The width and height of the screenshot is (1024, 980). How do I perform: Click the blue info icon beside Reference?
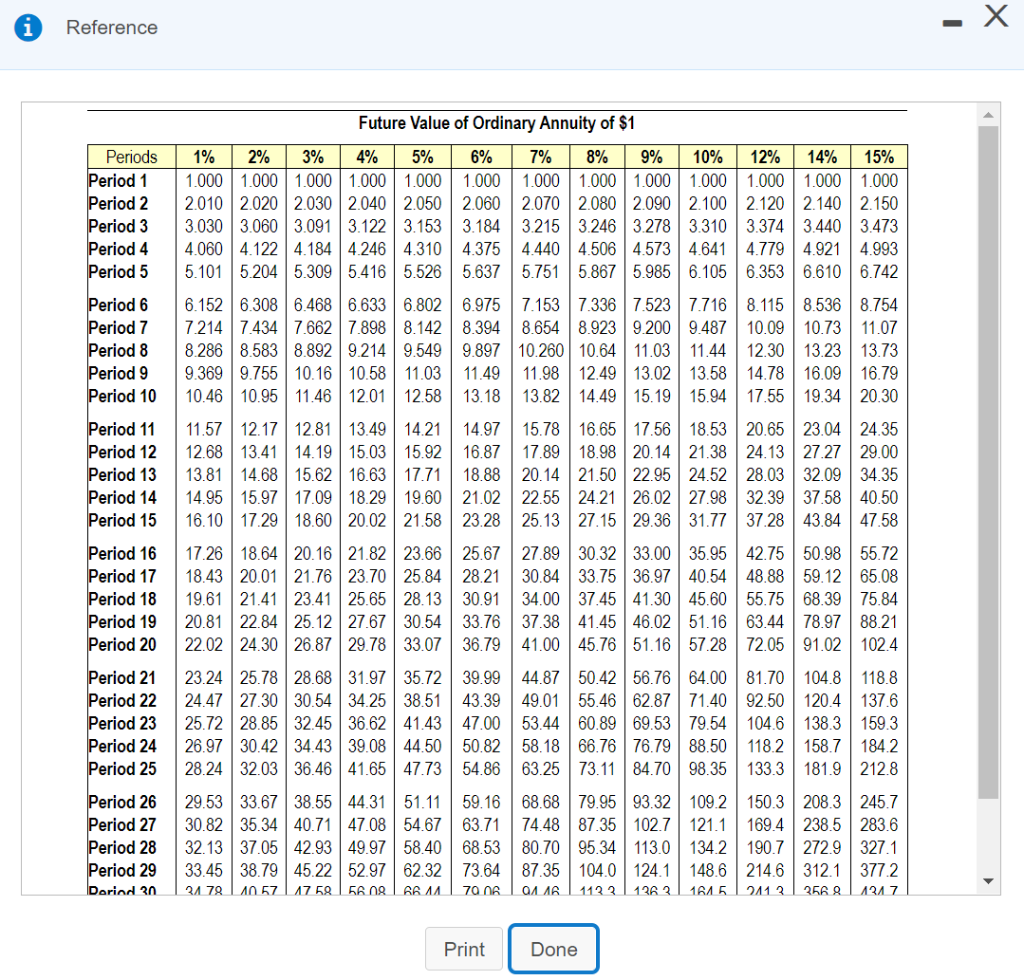tap(28, 27)
